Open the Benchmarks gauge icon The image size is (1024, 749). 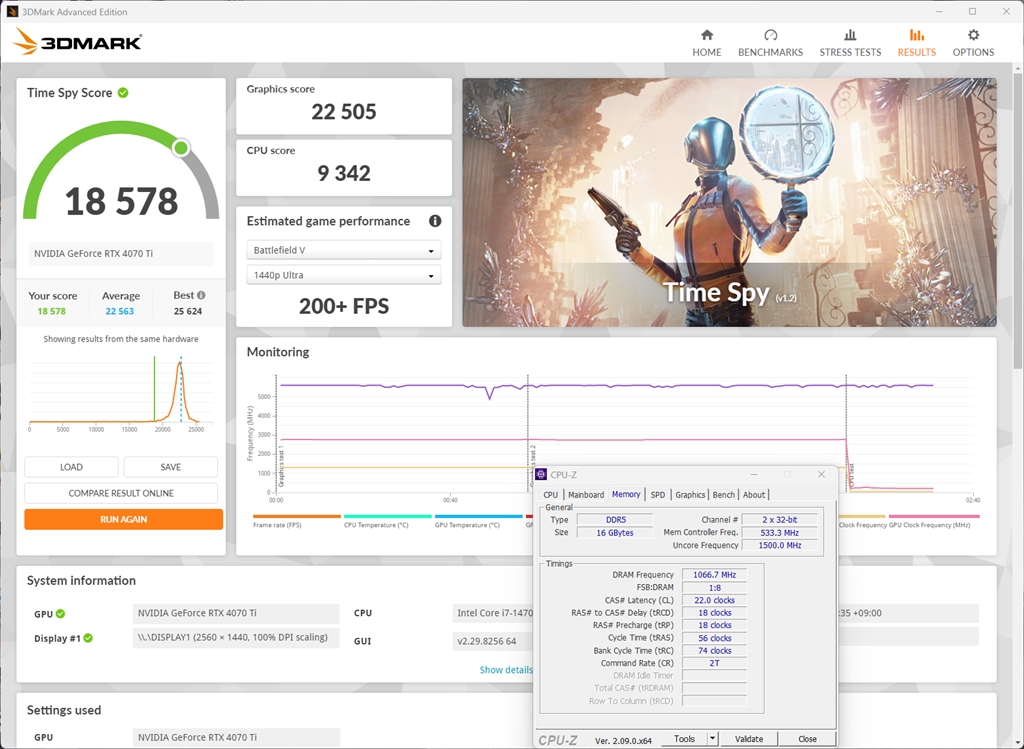[771, 35]
